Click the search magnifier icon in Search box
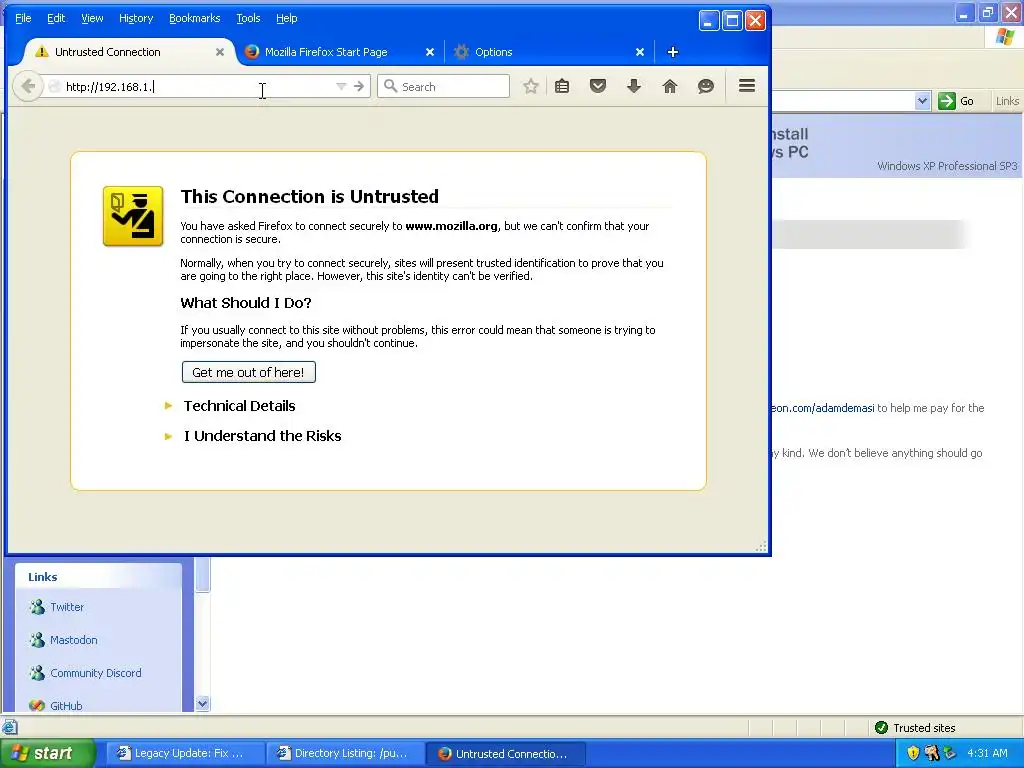The height and width of the screenshot is (768, 1024). click(391, 86)
